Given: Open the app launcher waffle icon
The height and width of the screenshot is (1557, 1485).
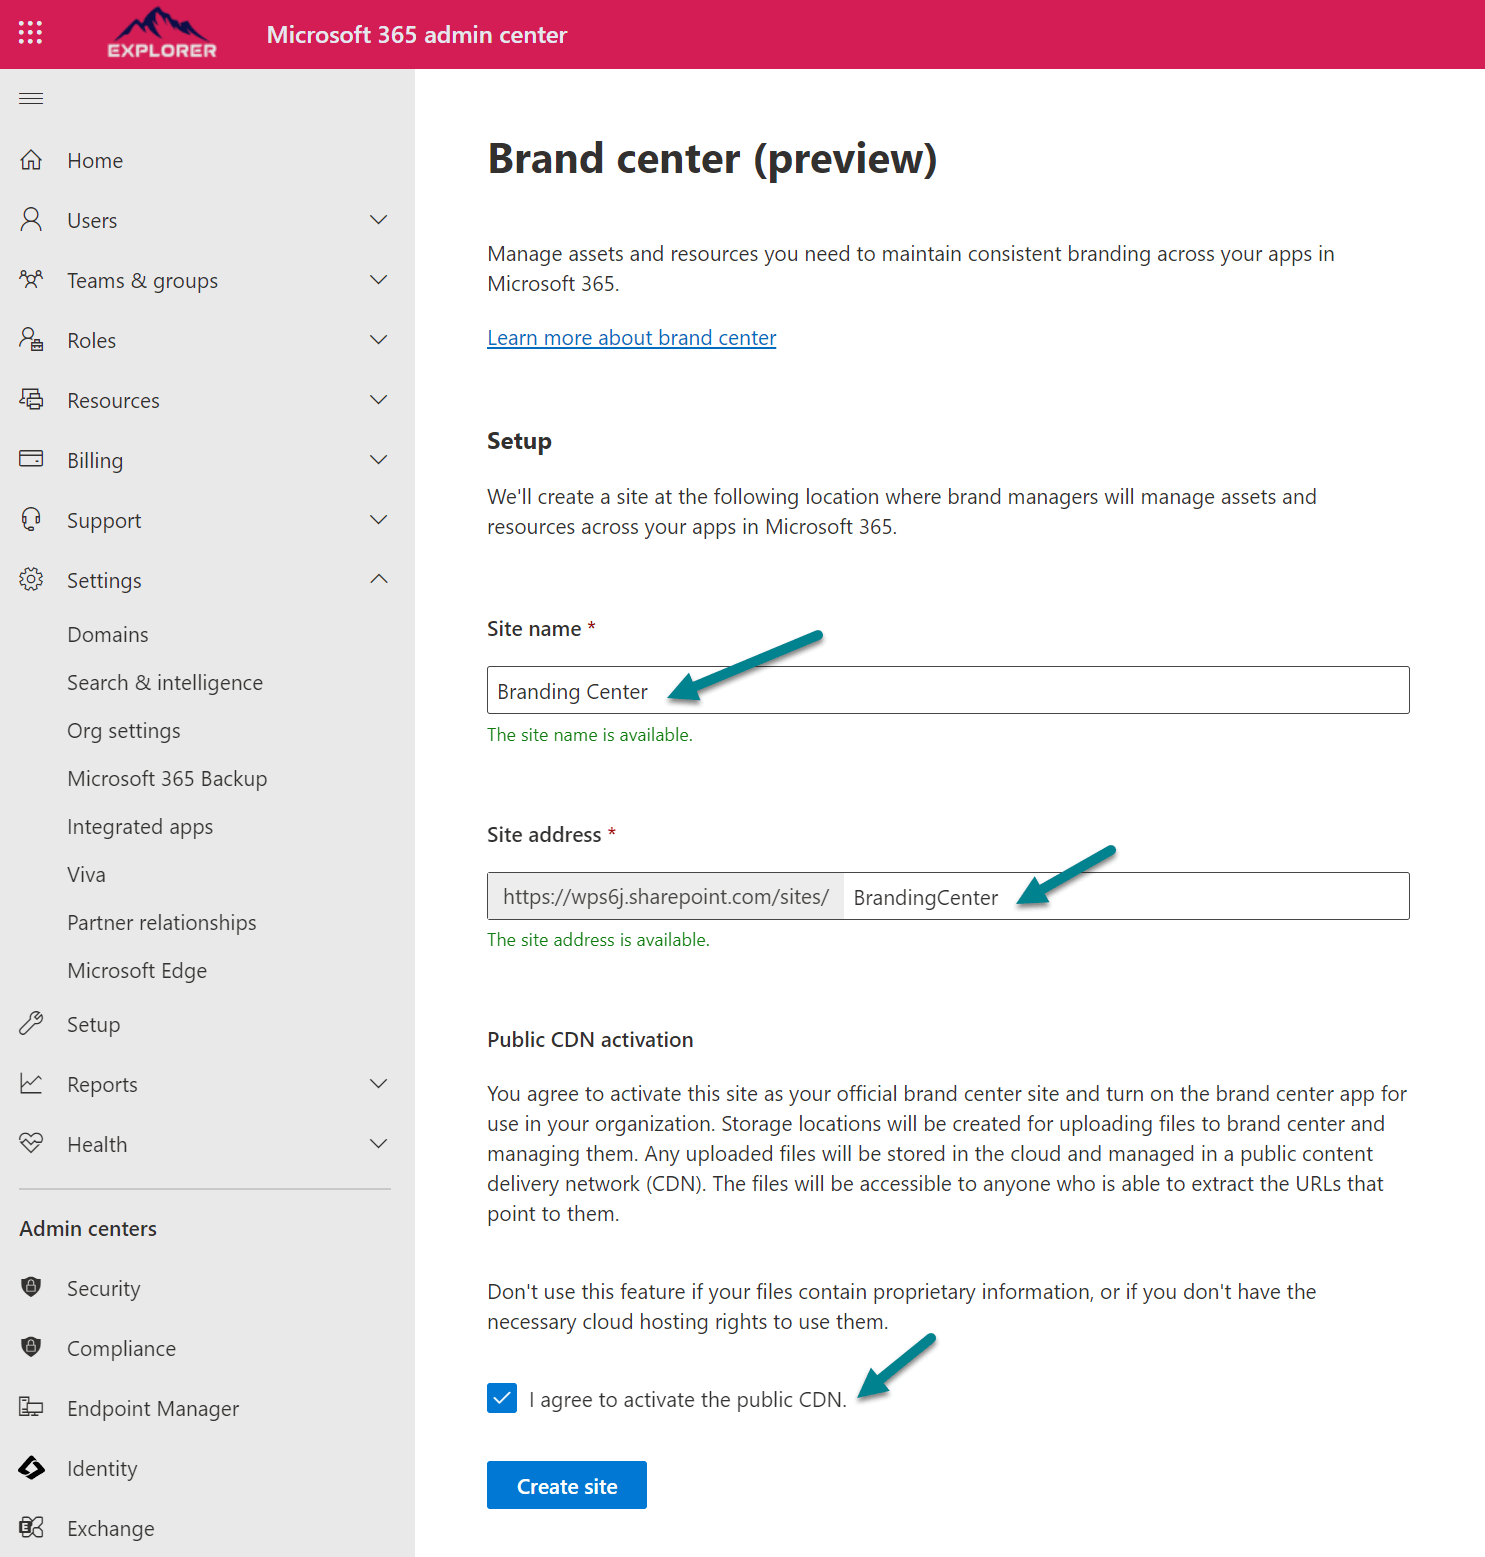Looking at the screenshot, I should tap(29, 33).
